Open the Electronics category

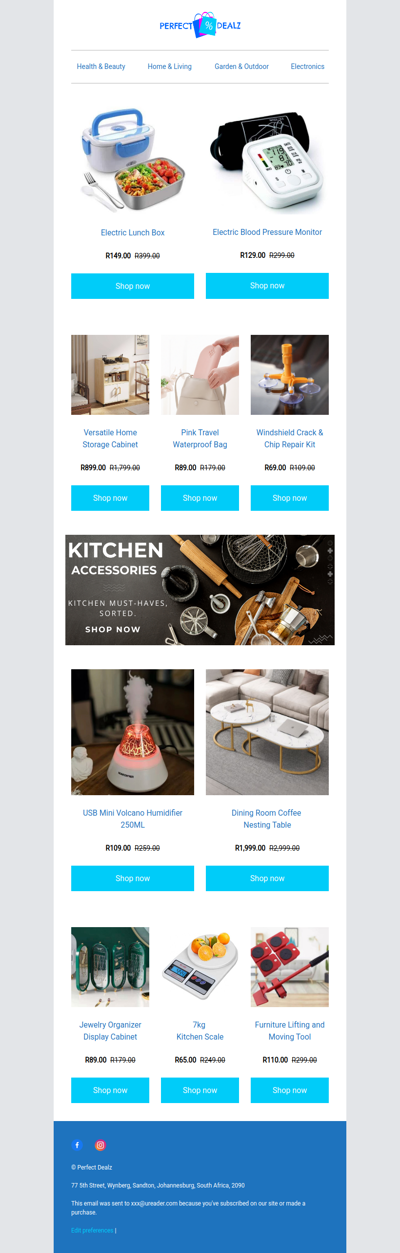coord(308,66)
